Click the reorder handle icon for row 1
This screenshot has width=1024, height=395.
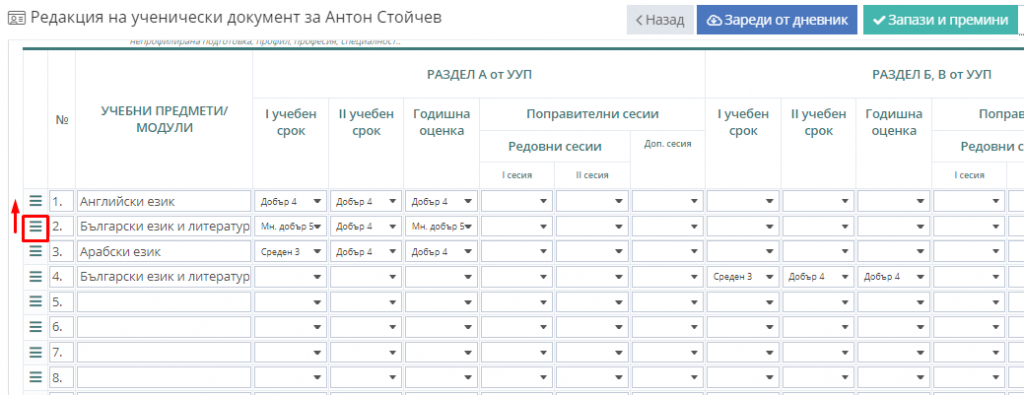coord(35,201)
